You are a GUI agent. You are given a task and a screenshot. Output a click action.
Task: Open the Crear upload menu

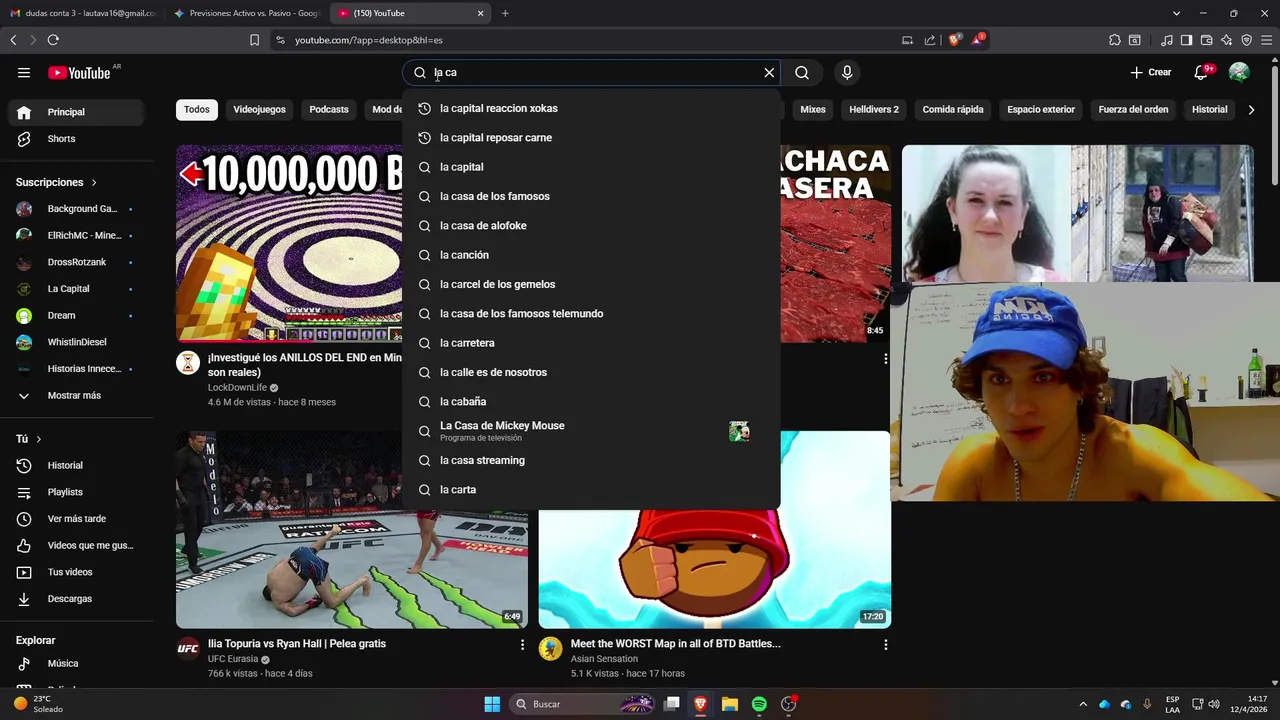point(1151,72)
